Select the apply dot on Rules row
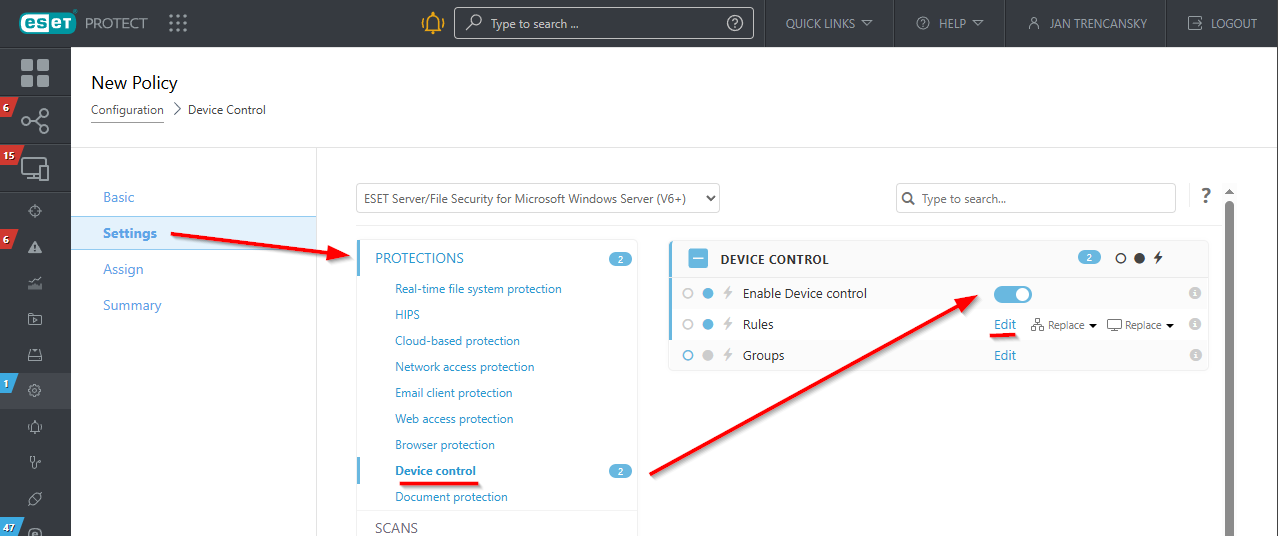The height and width of the screenshot is (536, 1278). click(x=708, y=325)
